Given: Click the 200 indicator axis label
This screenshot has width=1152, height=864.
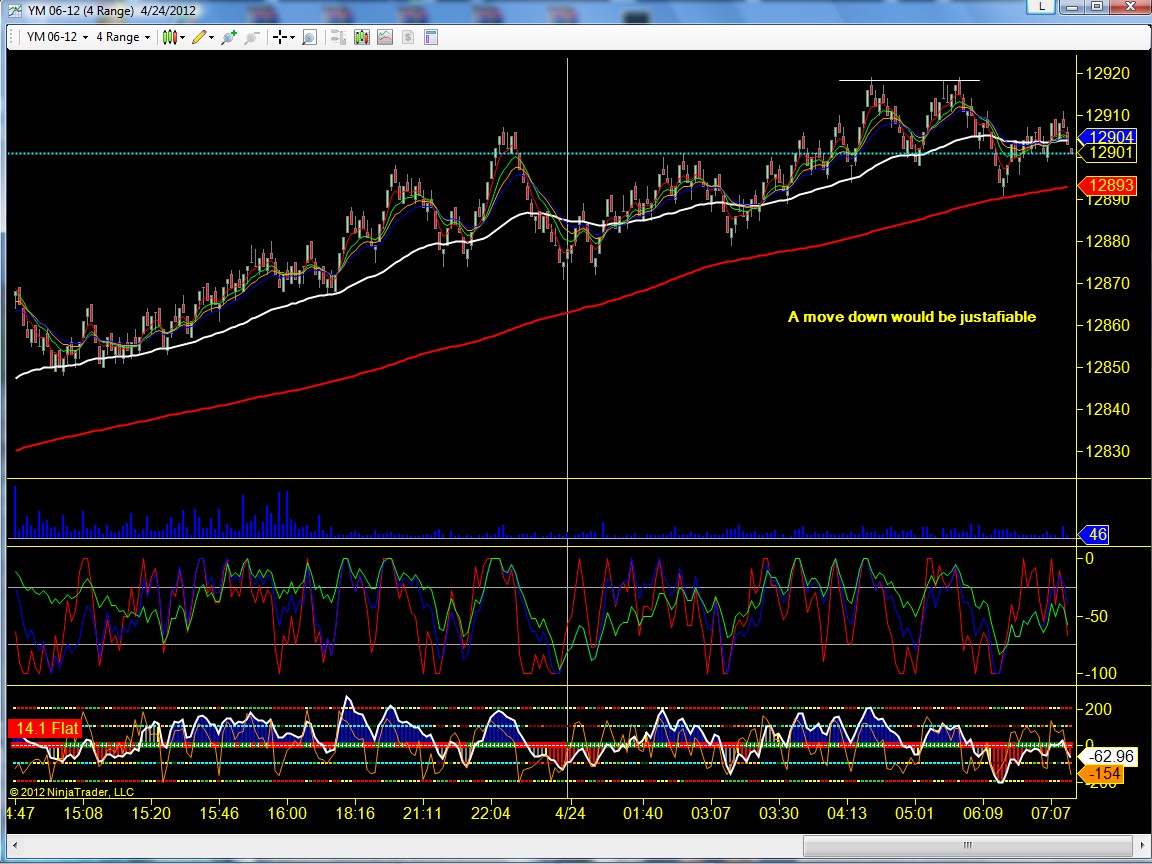Looking at the screenshot, I should (1098, 709).
